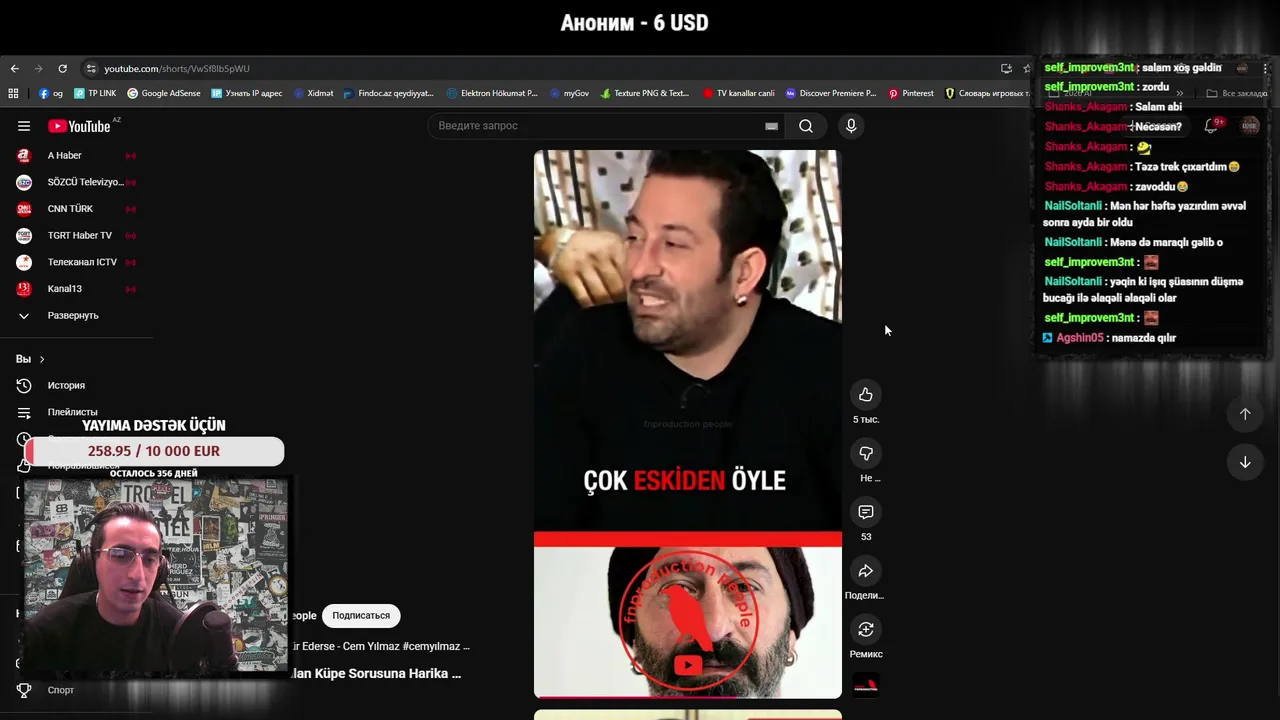This screenshot has height=720, width=1280.
Task: Open the browser apps grid icon
Action: tap(13, 93)
